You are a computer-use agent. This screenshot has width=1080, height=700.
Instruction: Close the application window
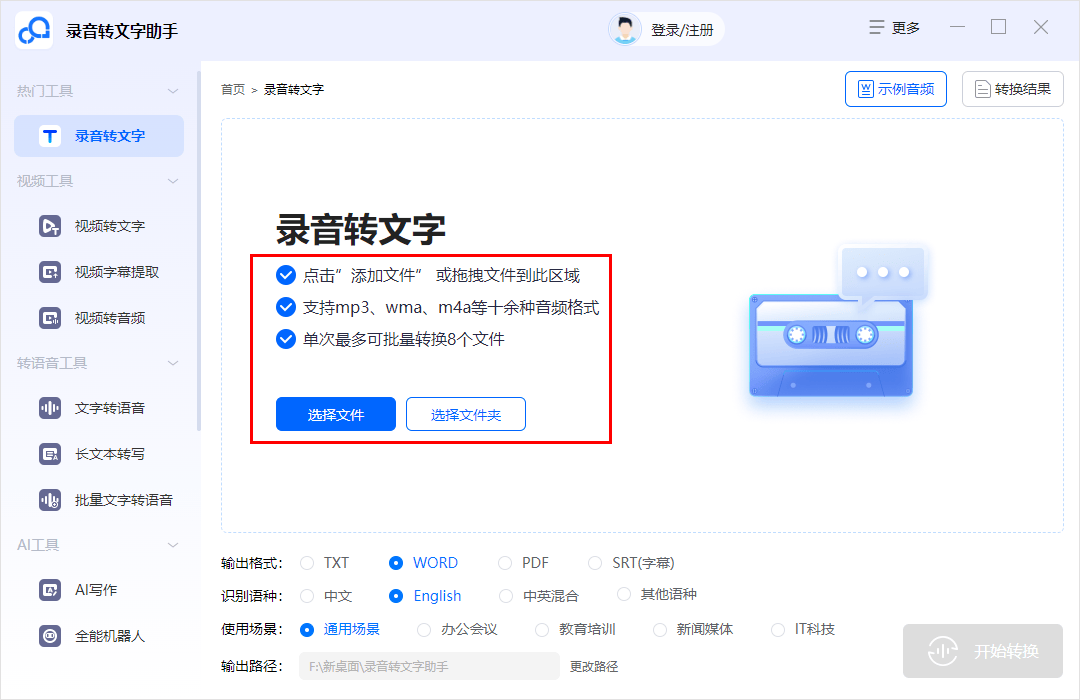click(x=1041, y=28)
